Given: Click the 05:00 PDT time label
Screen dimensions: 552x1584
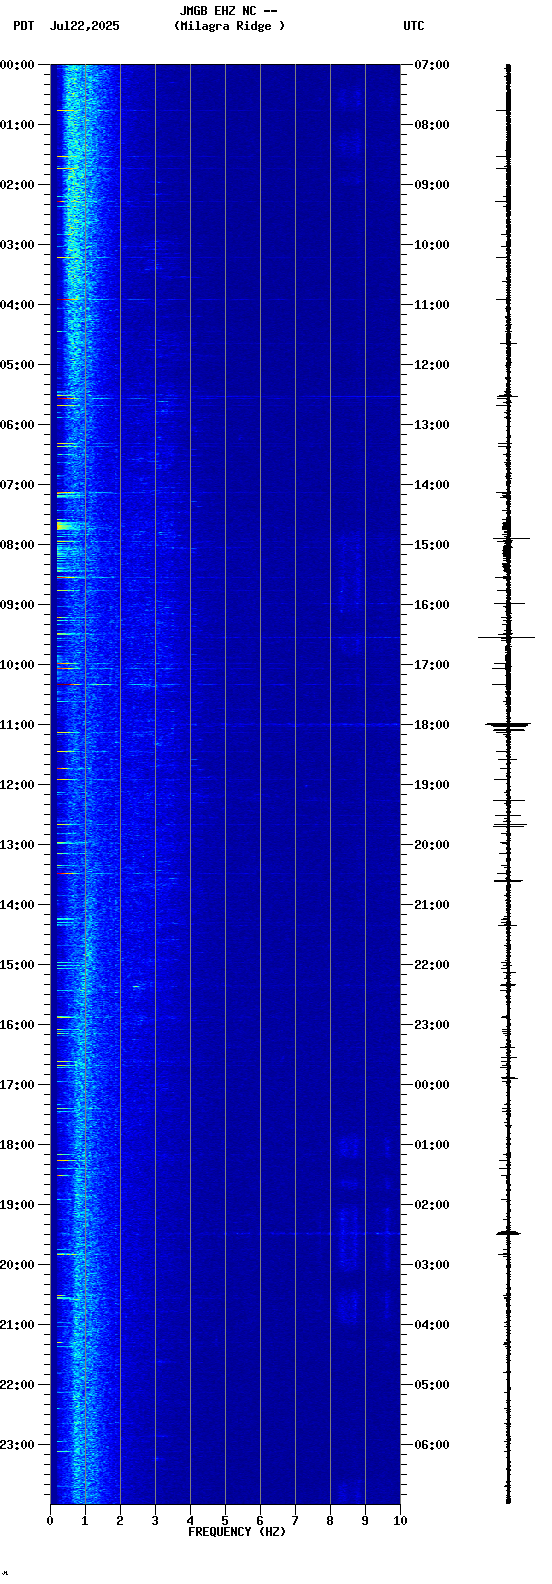Looking at the screenshot, I should [x=17, y=365].
